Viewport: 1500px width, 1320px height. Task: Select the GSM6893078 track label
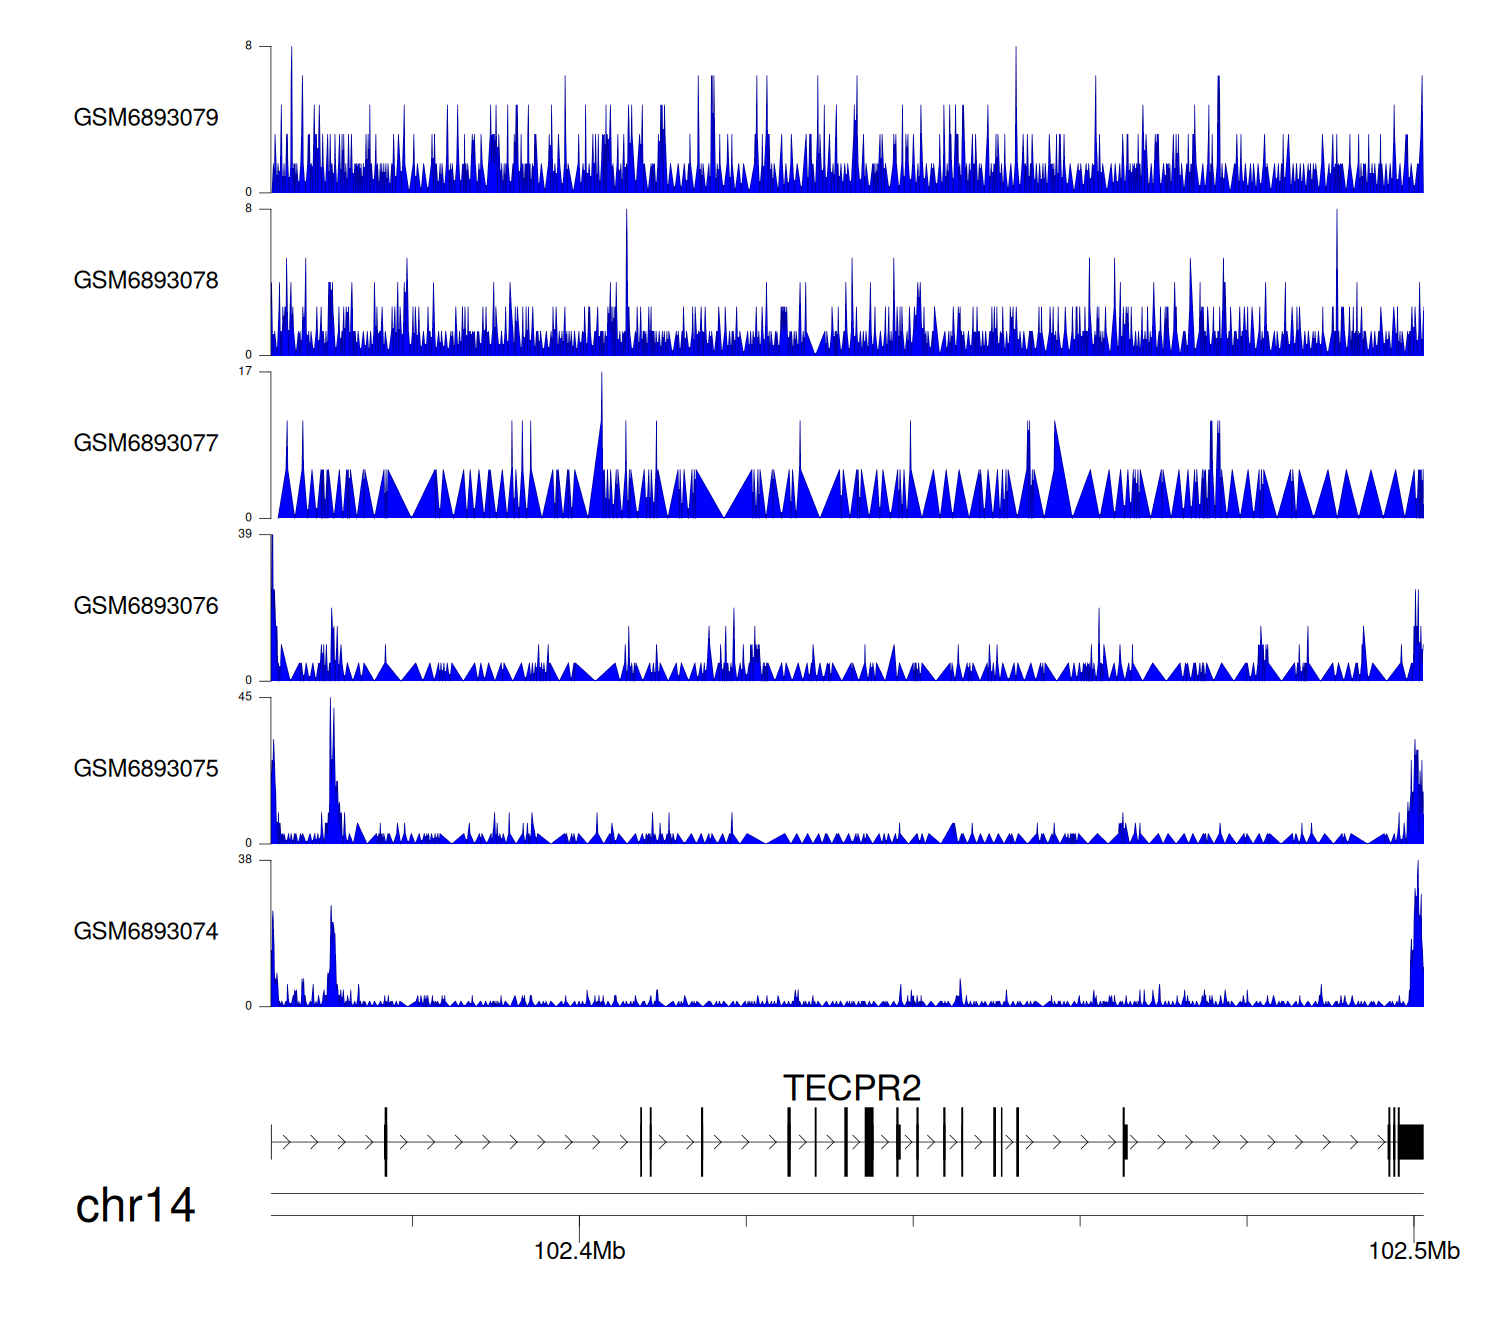(146, 281)
